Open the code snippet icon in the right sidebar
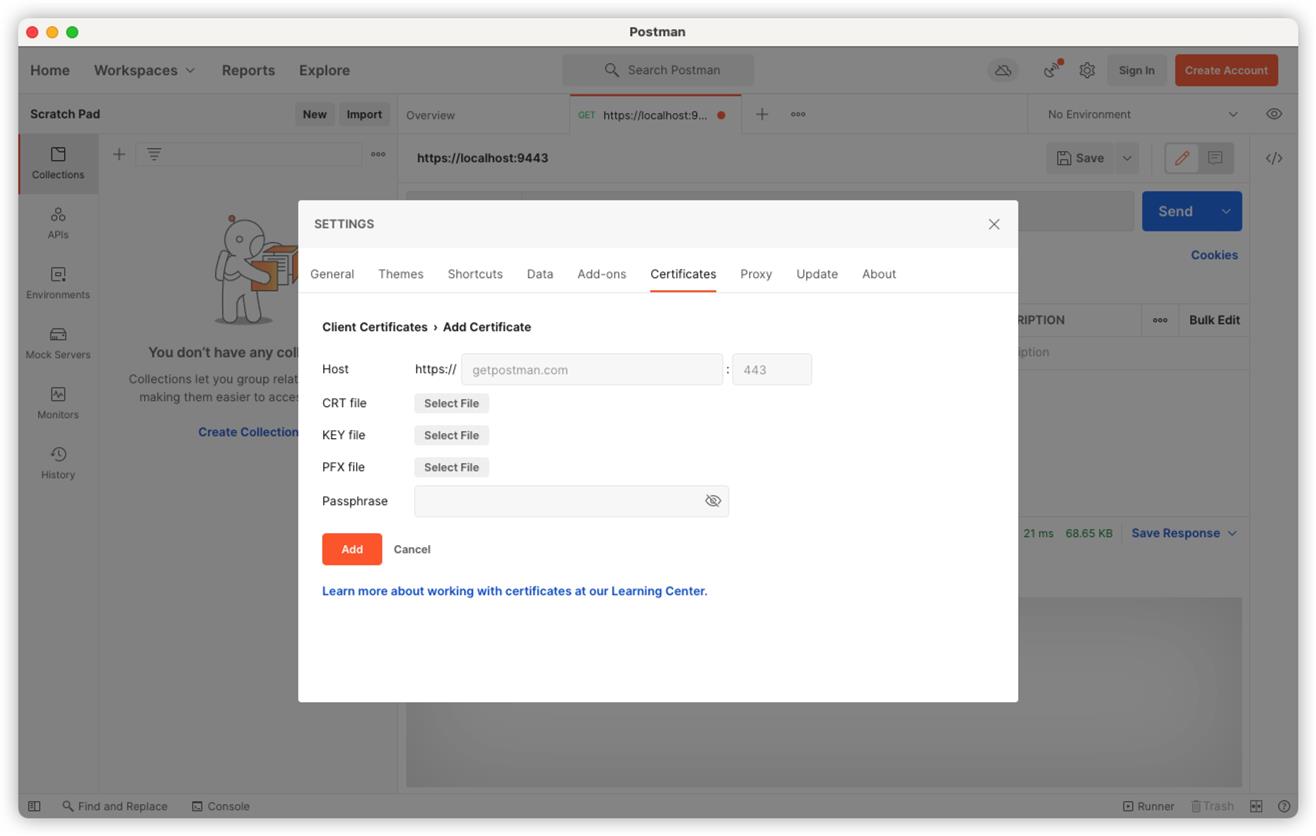The image size is (1316, 836). click(1274, 158)
